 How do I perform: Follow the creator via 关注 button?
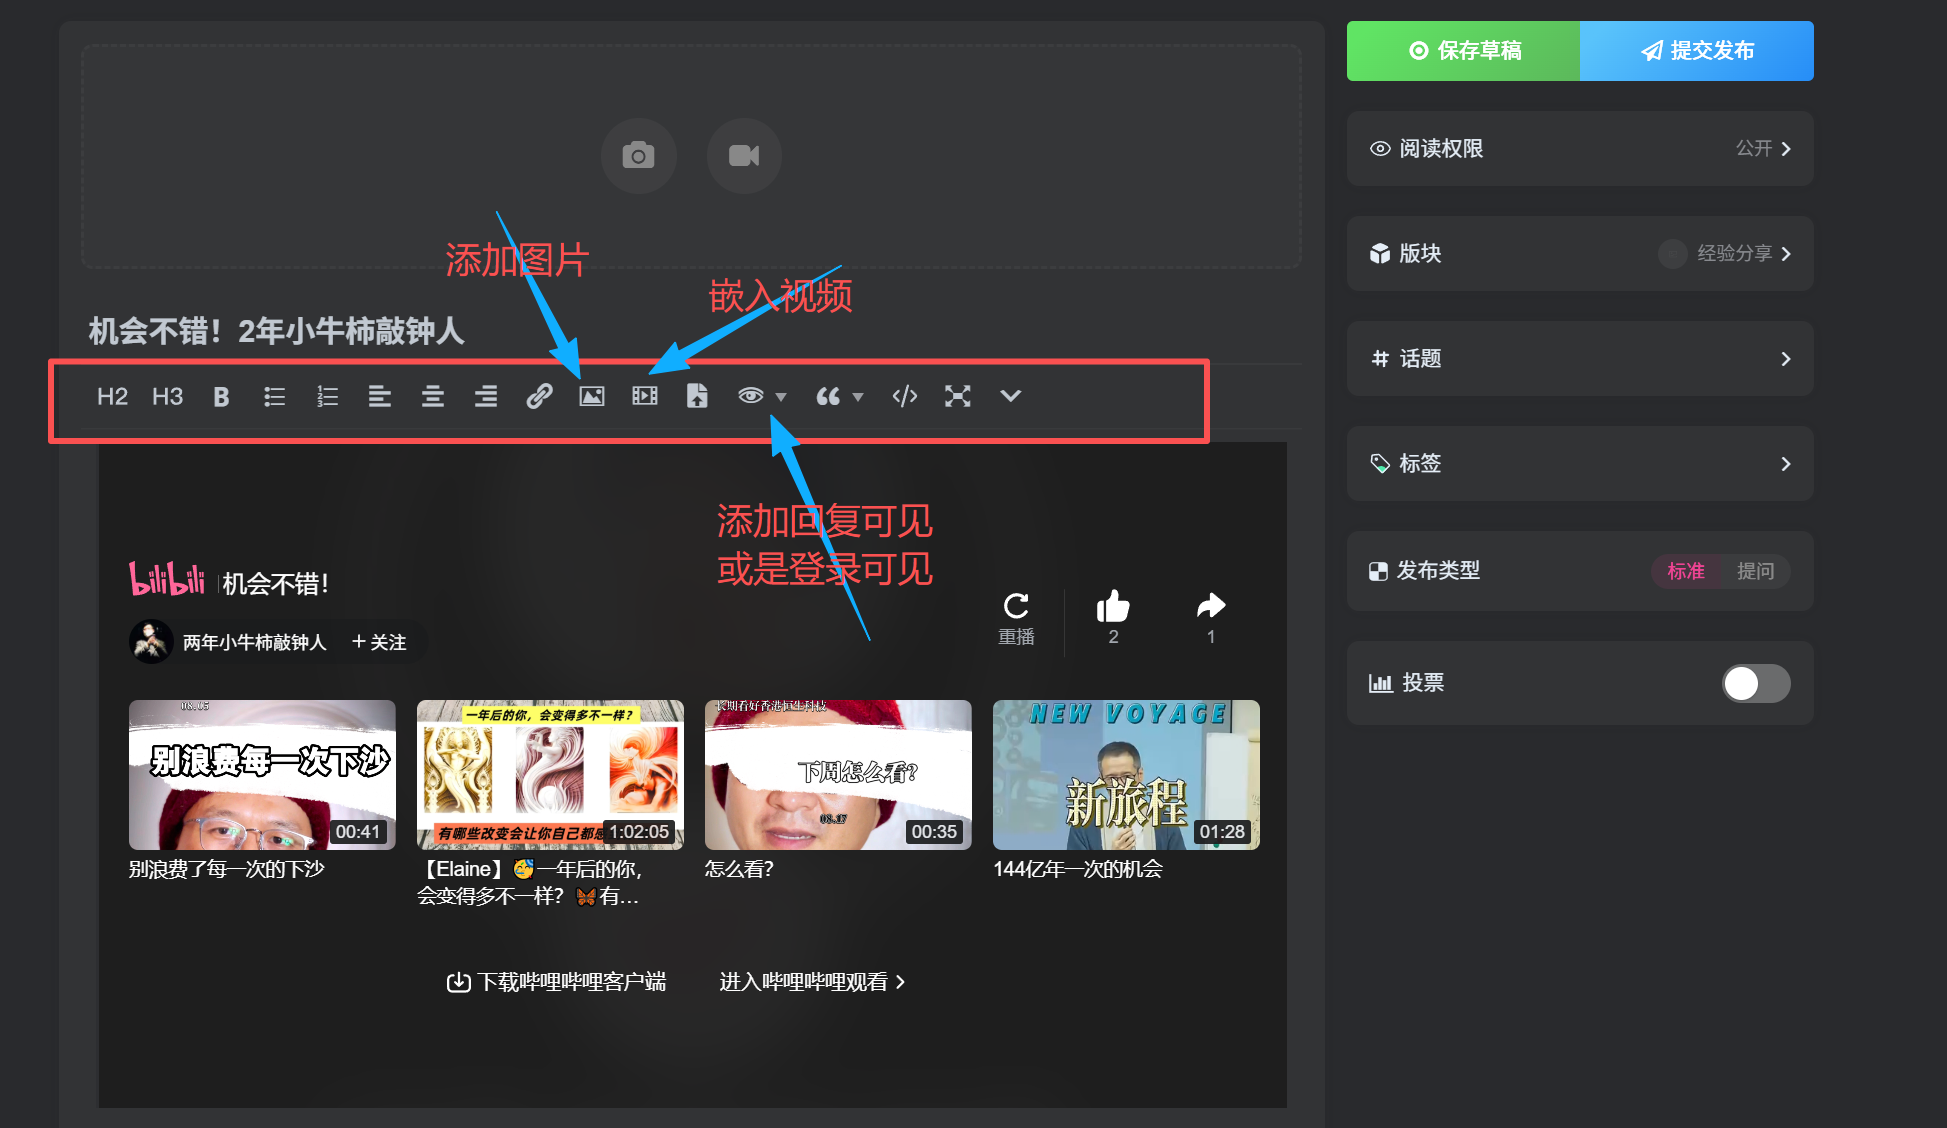pyautogui.click(x=379, y=641)
